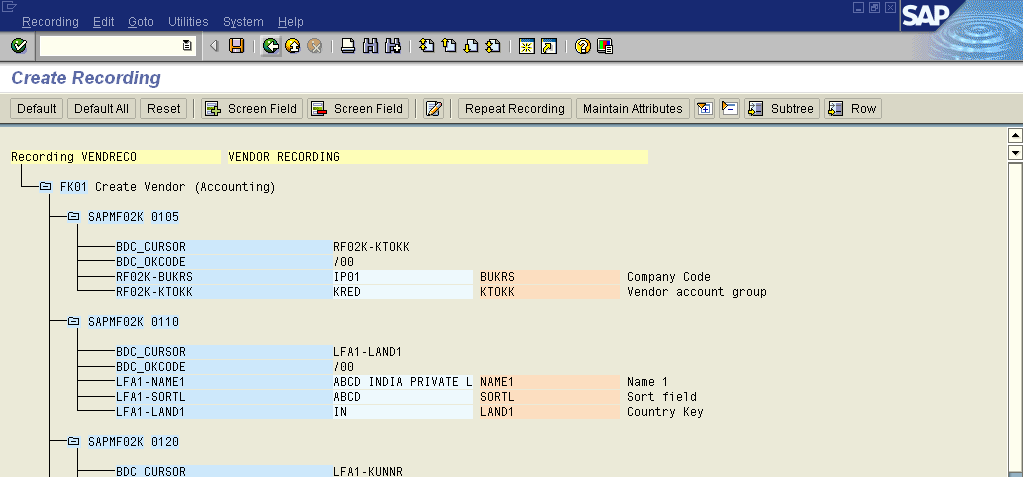This screenshot has height=477, width=1023.
Task: Collapse the SAPMF02K 0105 screen node
Action: (x=74, y=216)
